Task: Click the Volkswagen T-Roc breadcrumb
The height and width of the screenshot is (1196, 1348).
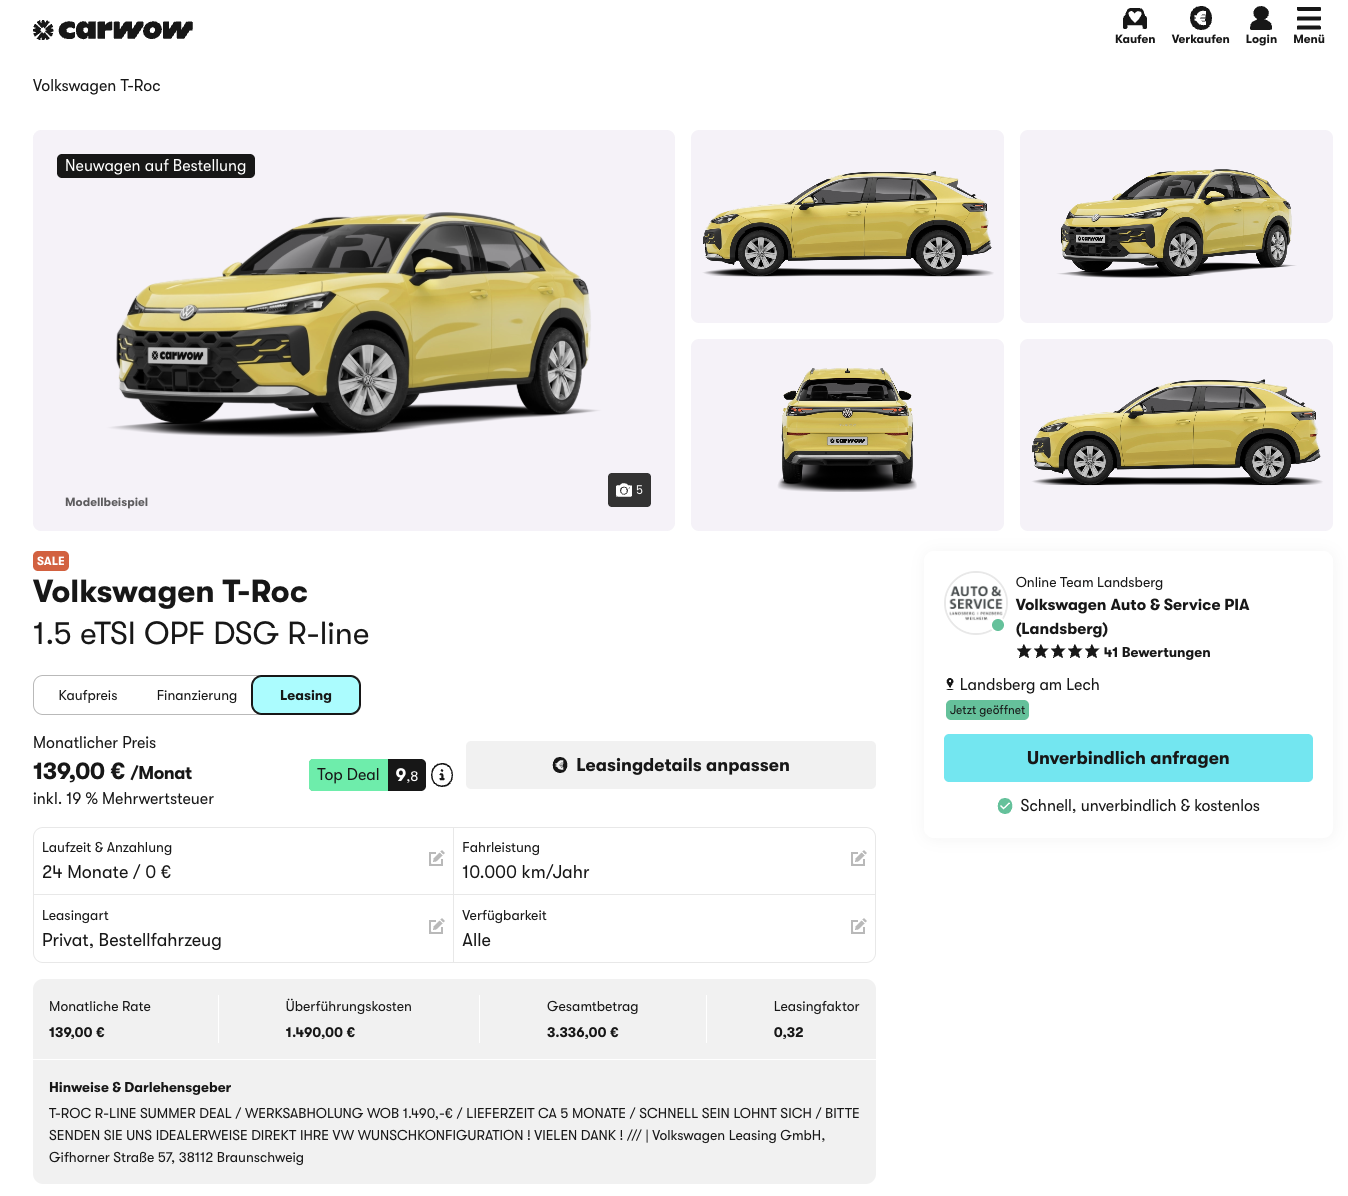Action: 97,86
